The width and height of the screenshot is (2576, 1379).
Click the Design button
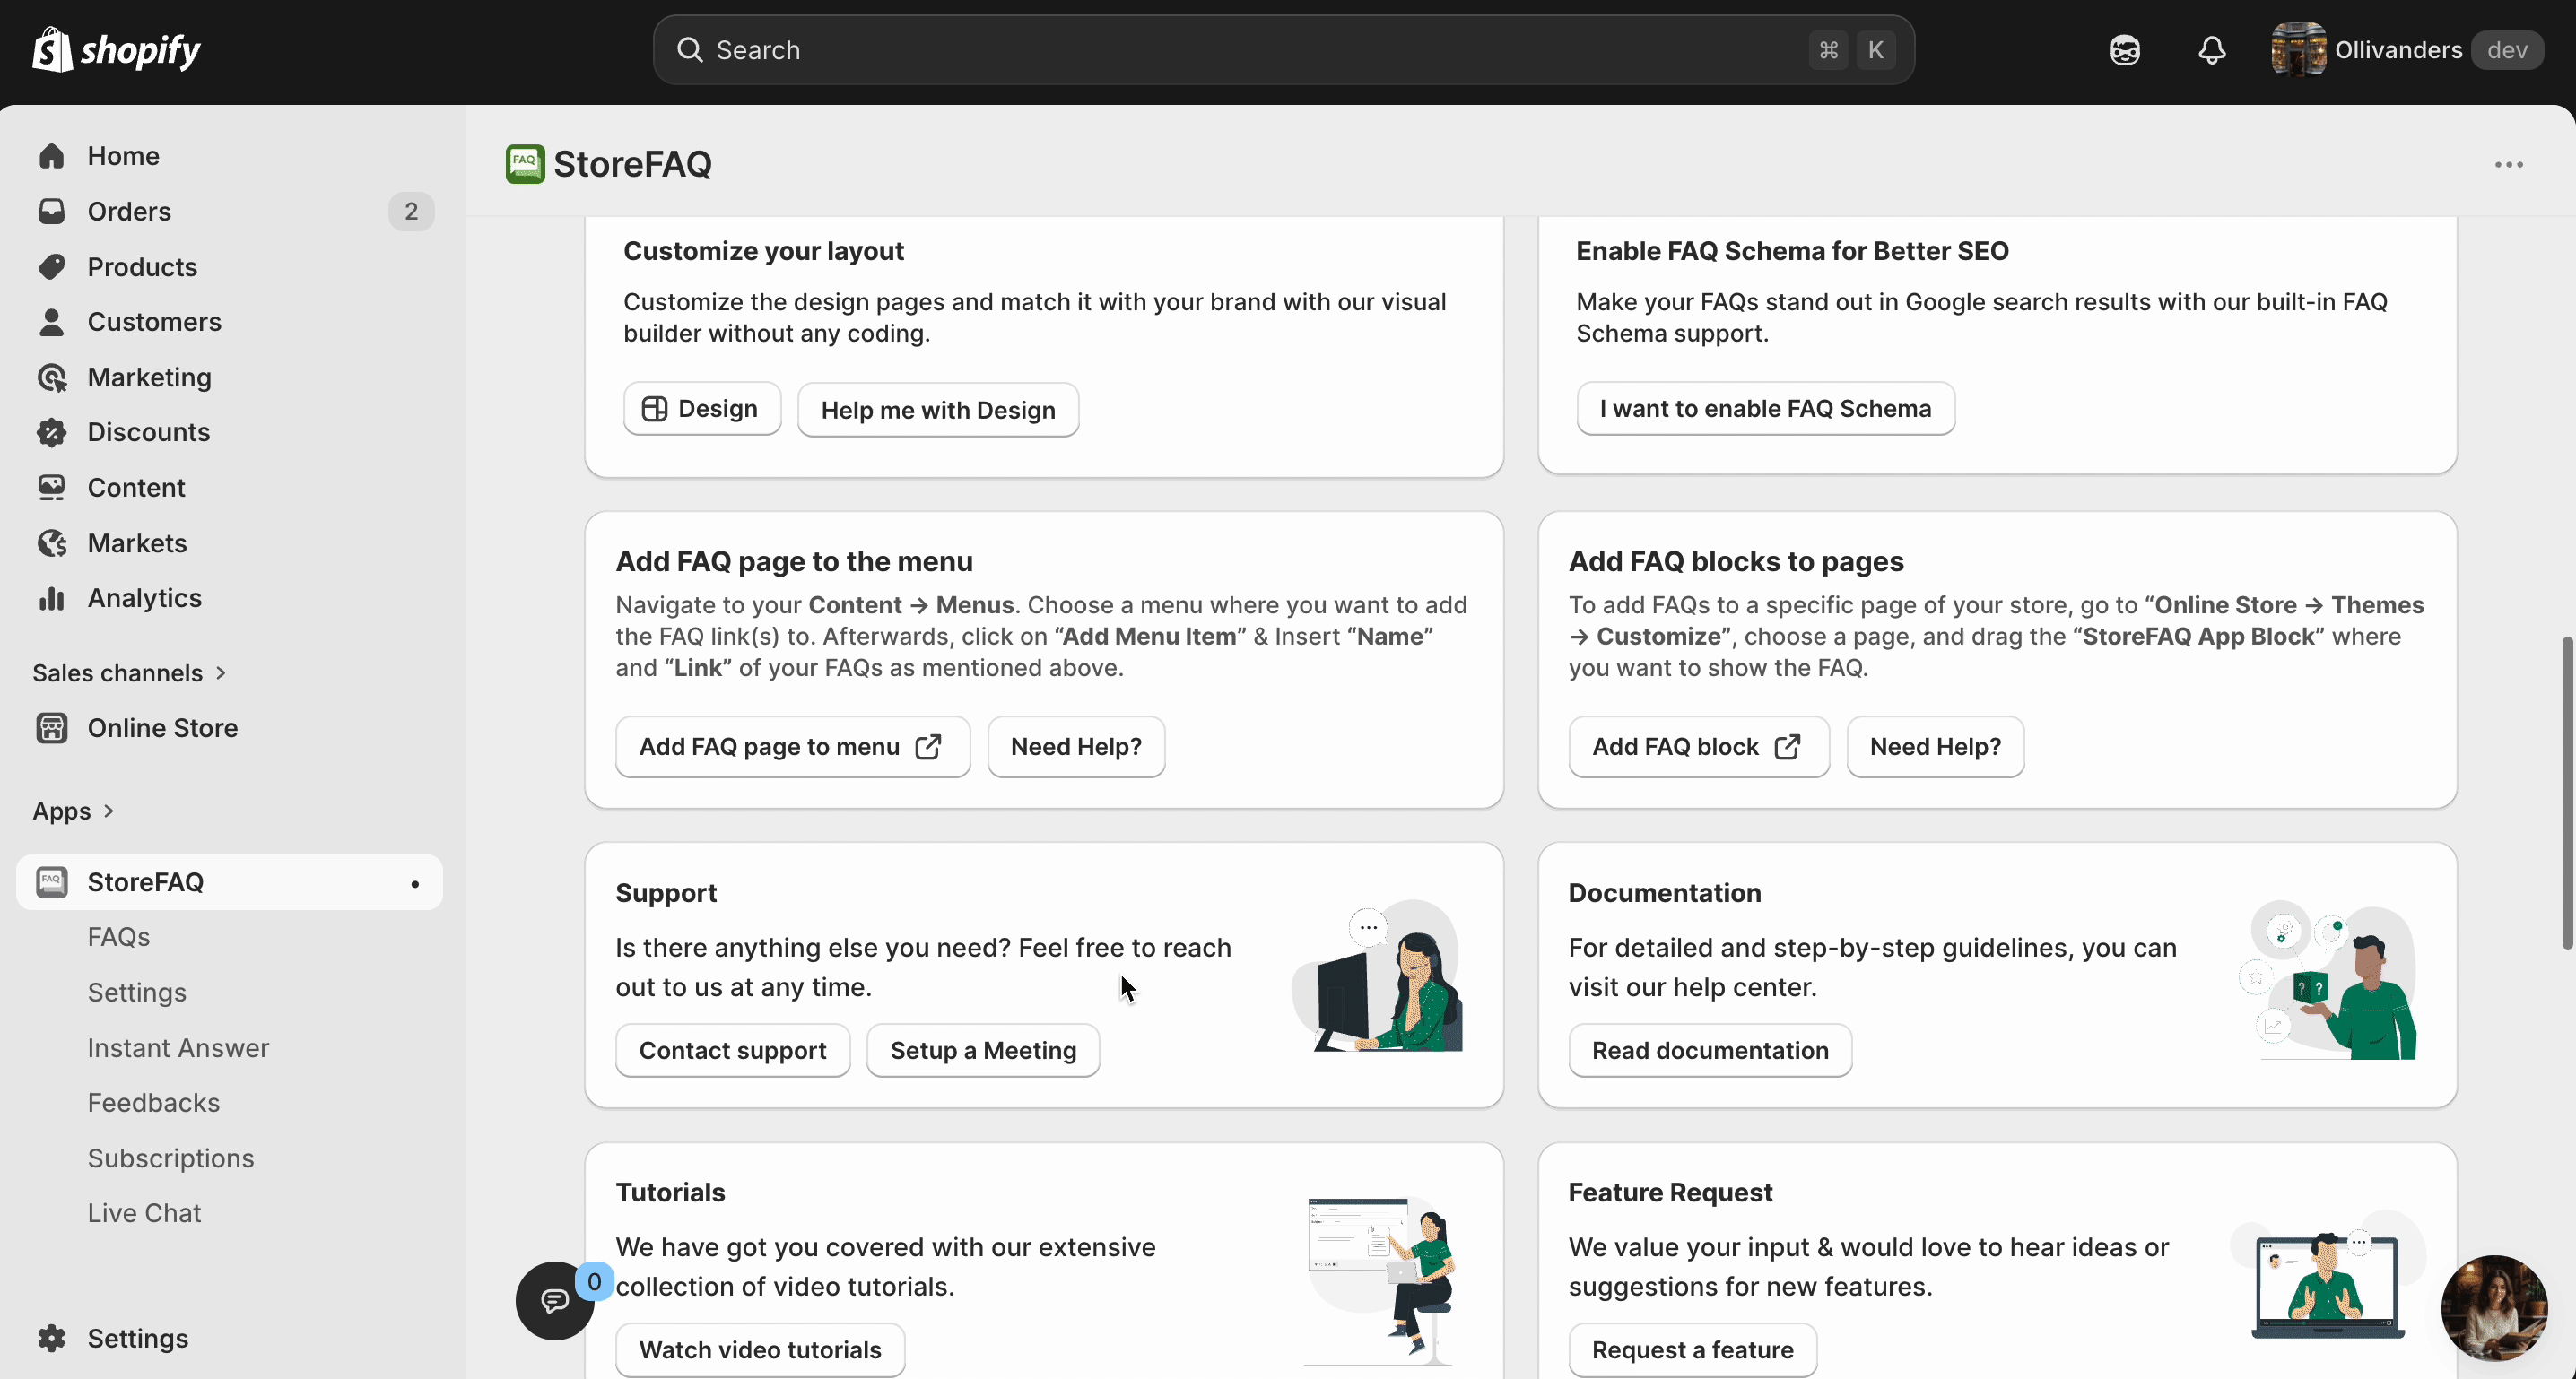[702, 409]
